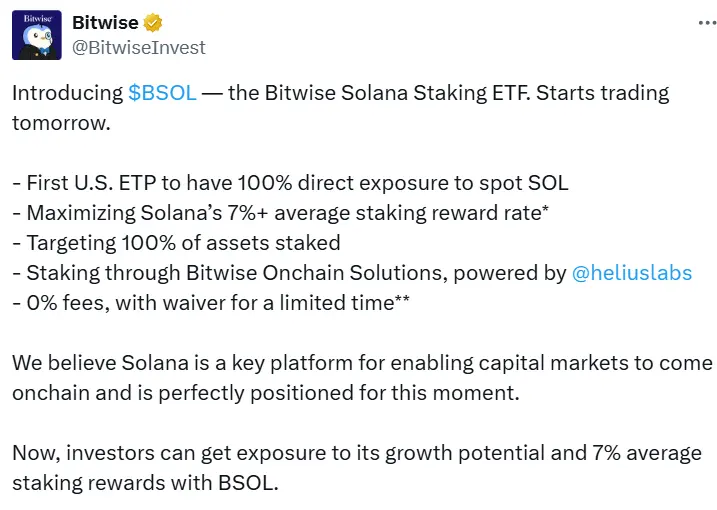Click the word 'Introducing' starting the tweet
Image resolution: width=717 pixels, height=510 pixels.
click(67, 93)
